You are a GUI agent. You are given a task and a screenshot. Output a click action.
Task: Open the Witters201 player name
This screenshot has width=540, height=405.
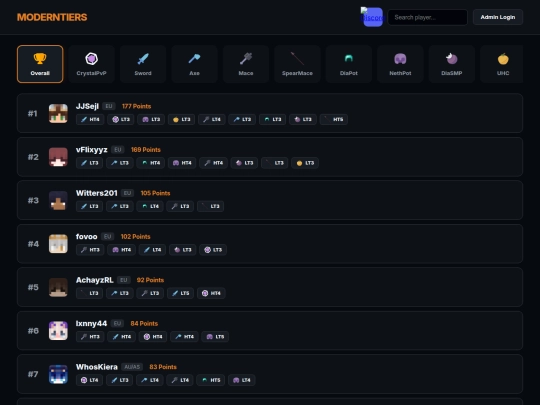[x=97, y=193]
